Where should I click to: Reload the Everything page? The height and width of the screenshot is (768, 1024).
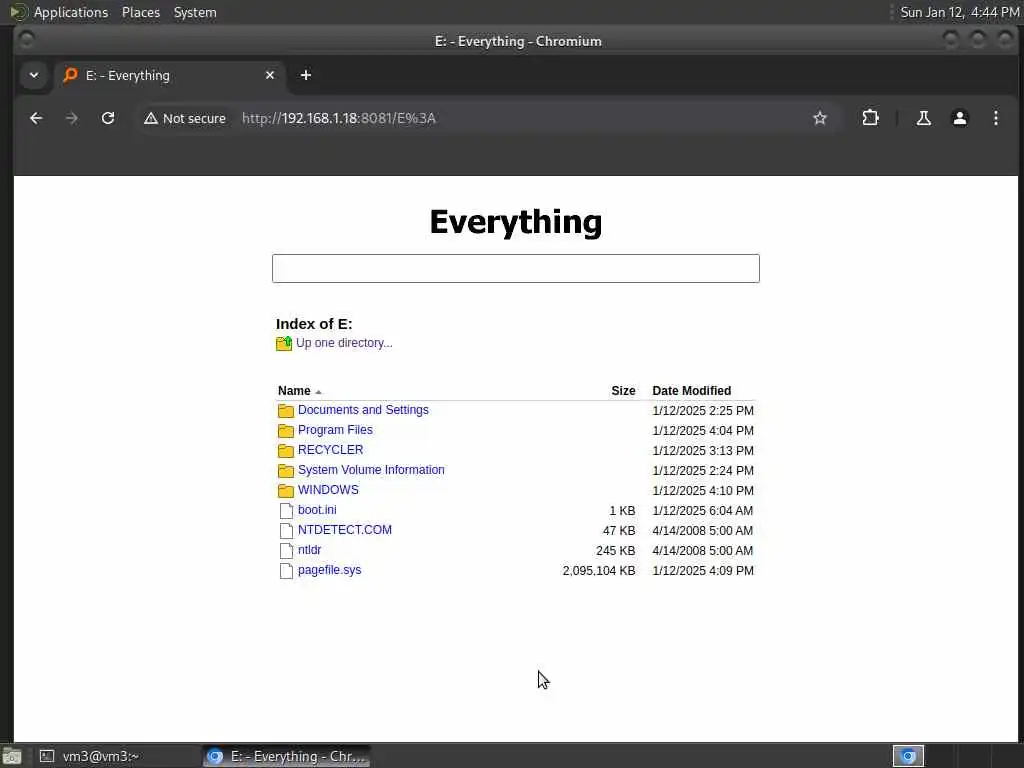coord(108,118)
